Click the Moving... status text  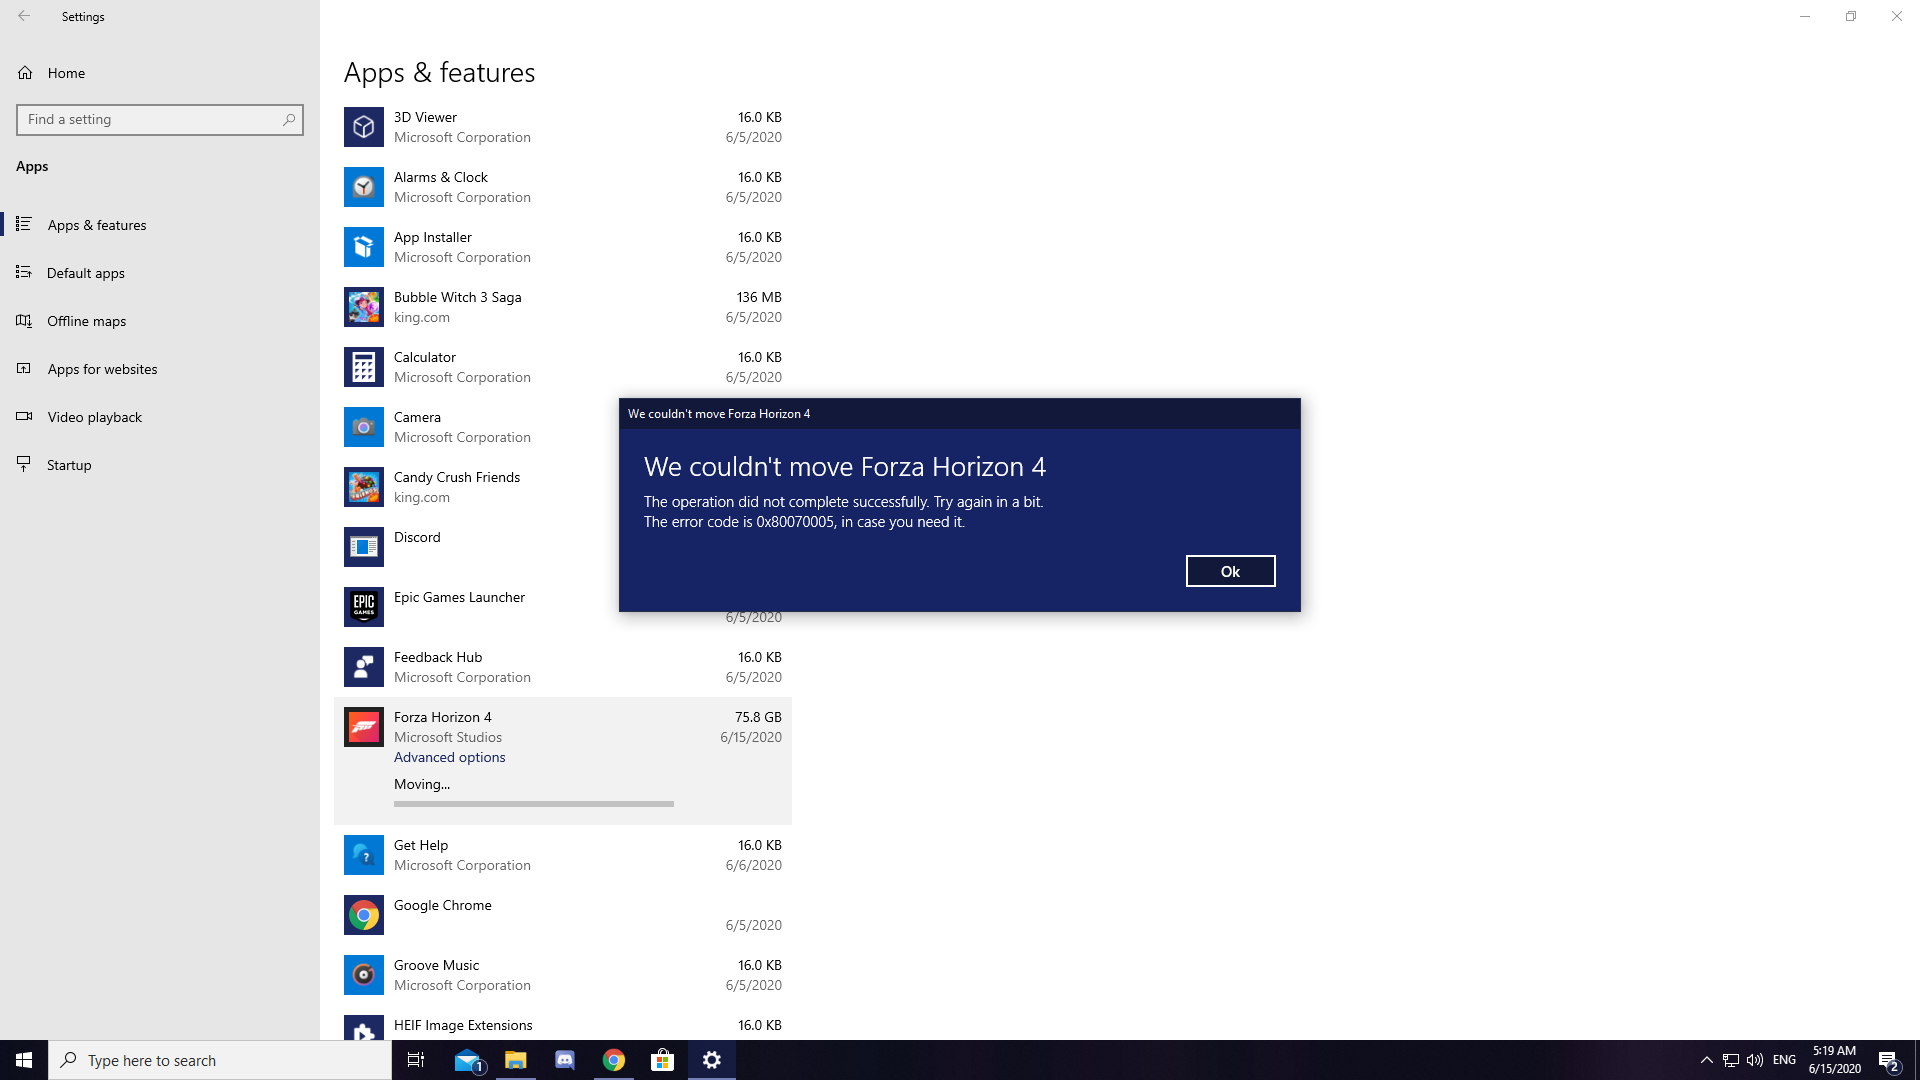tap(422, 784)
